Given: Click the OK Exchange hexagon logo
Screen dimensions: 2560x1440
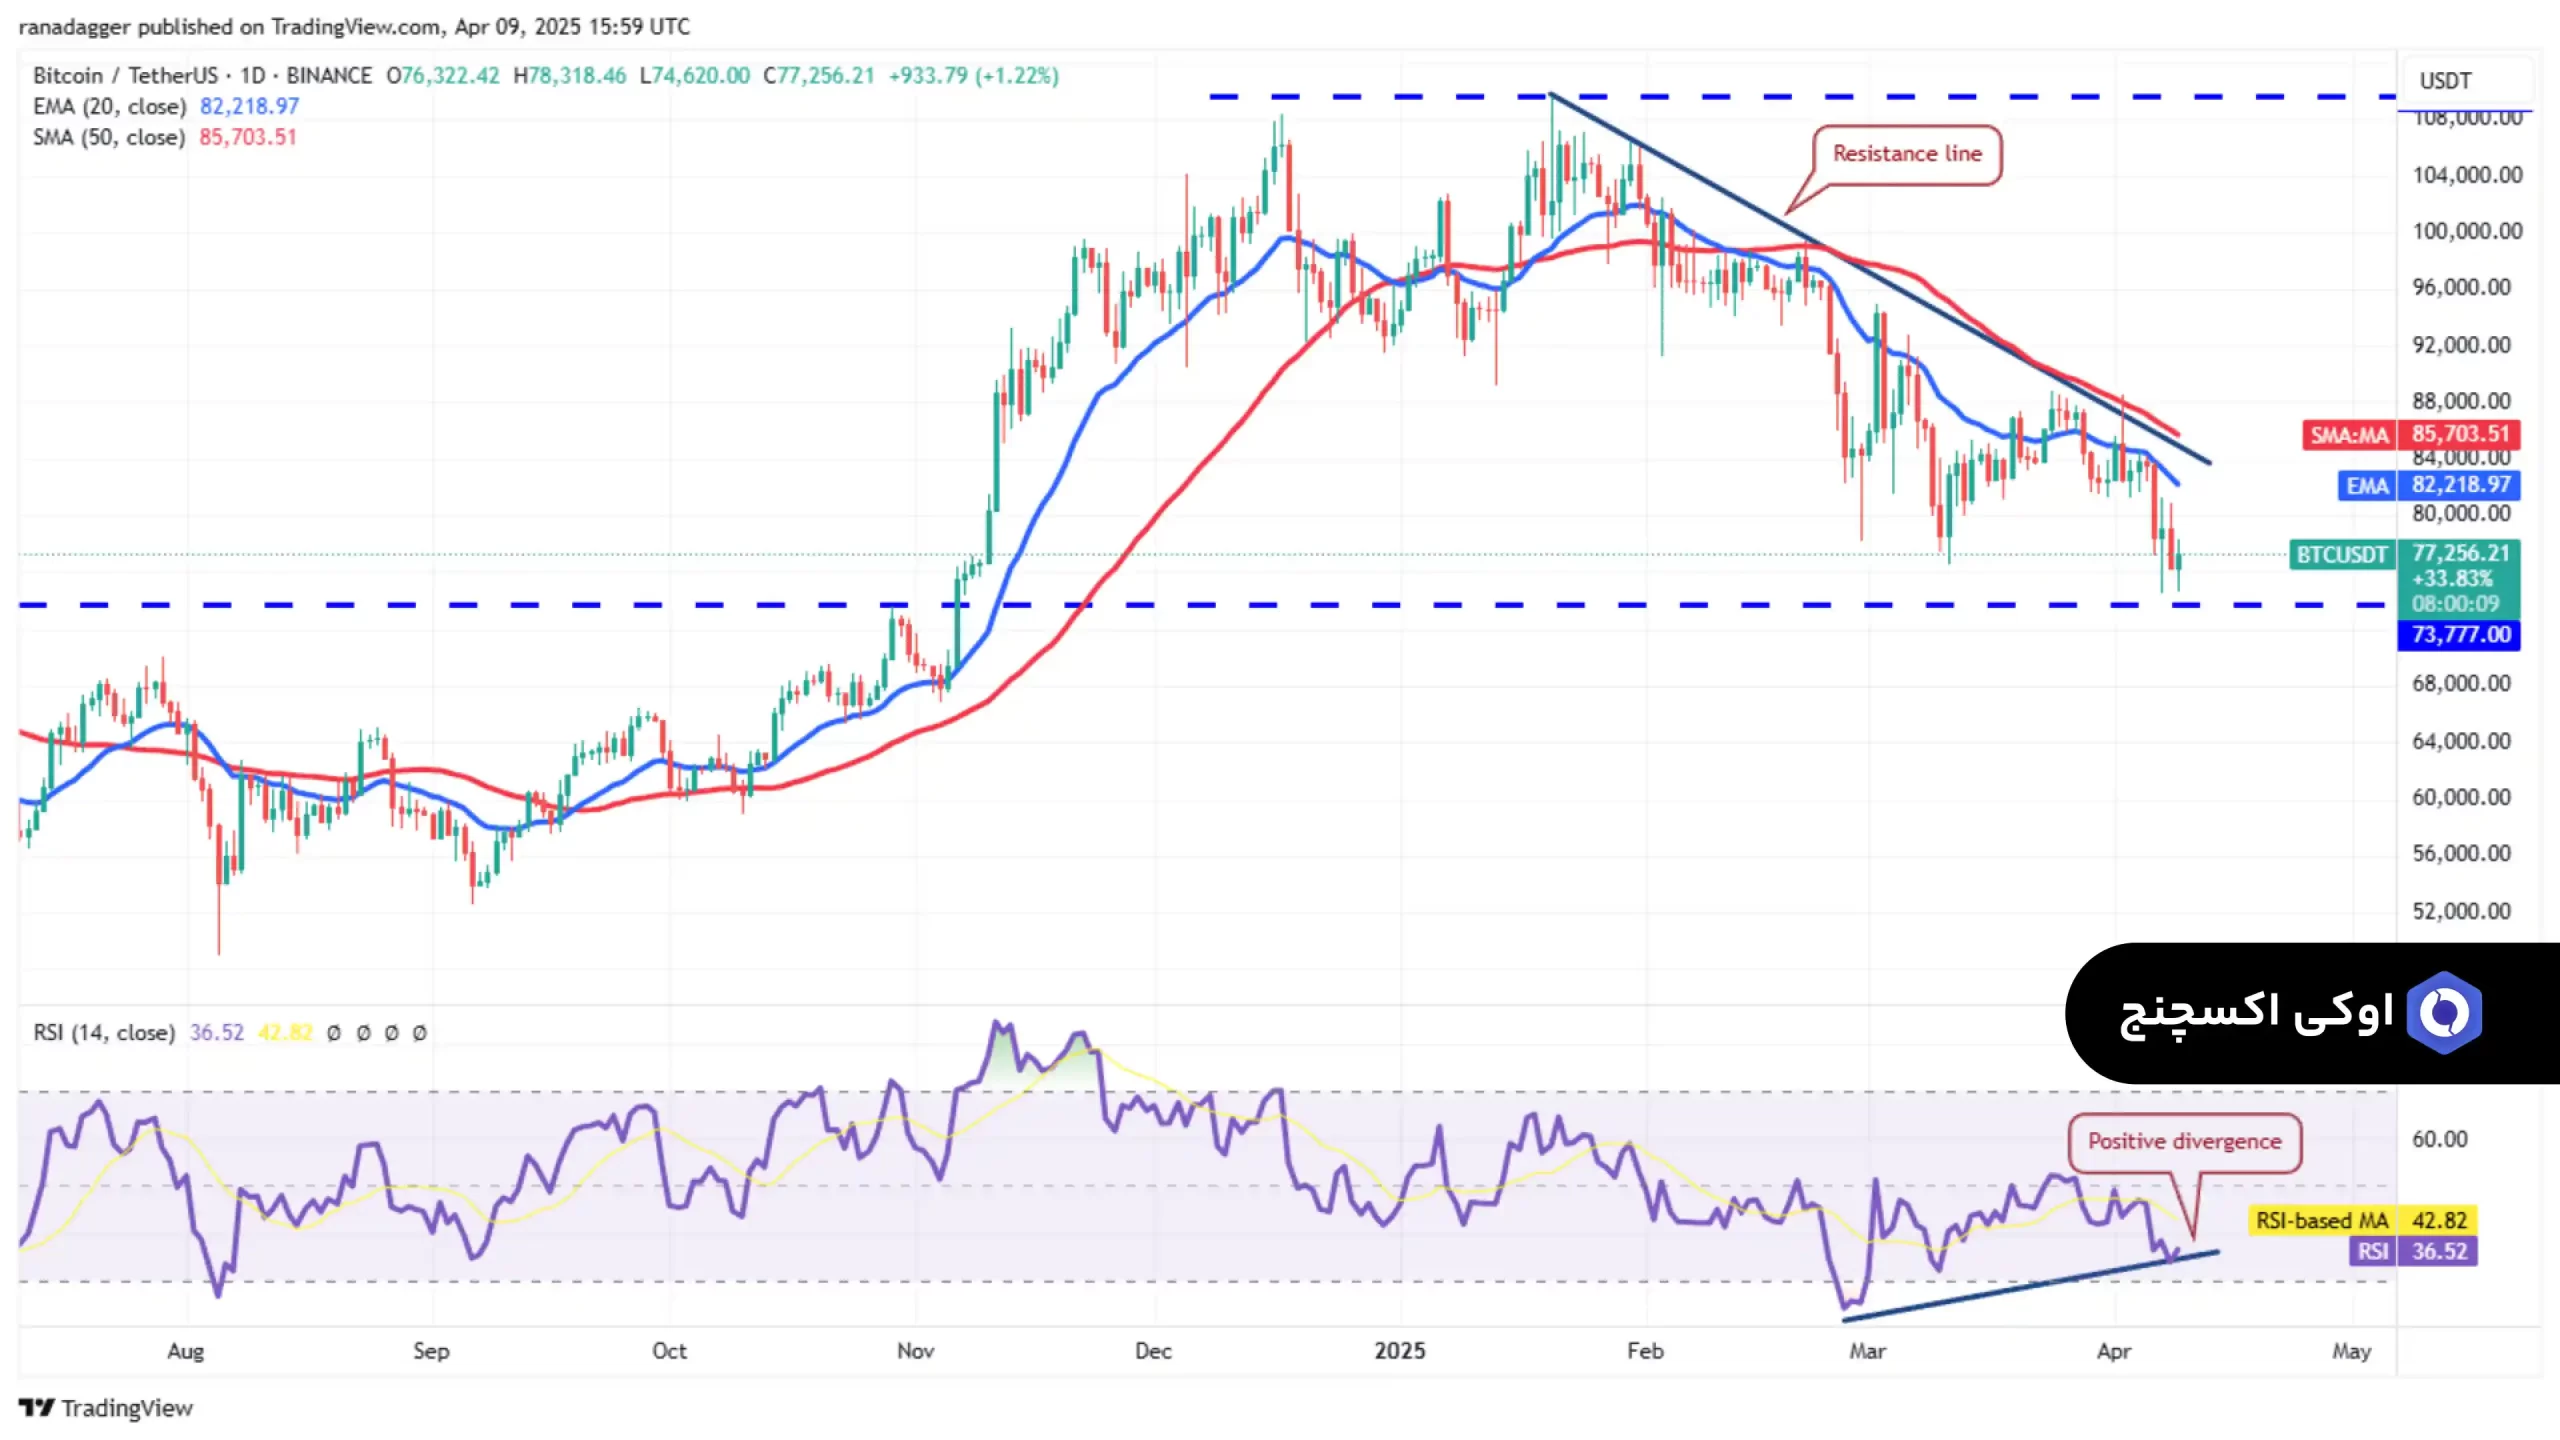Looking at the screenshot, I should 2444,1013.
